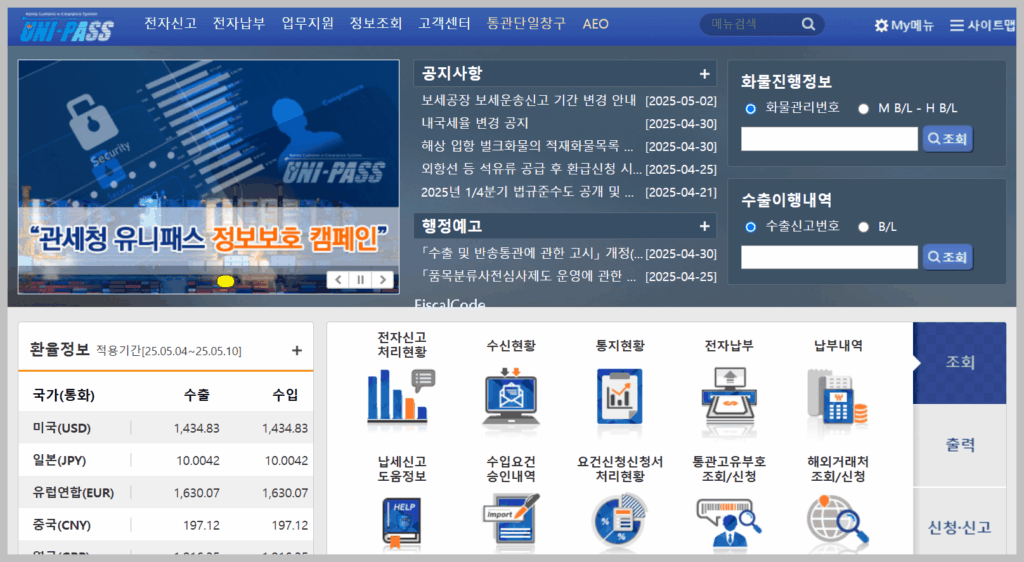Open the 전자신고 처리현황 bar chart icon

[401, 396]
